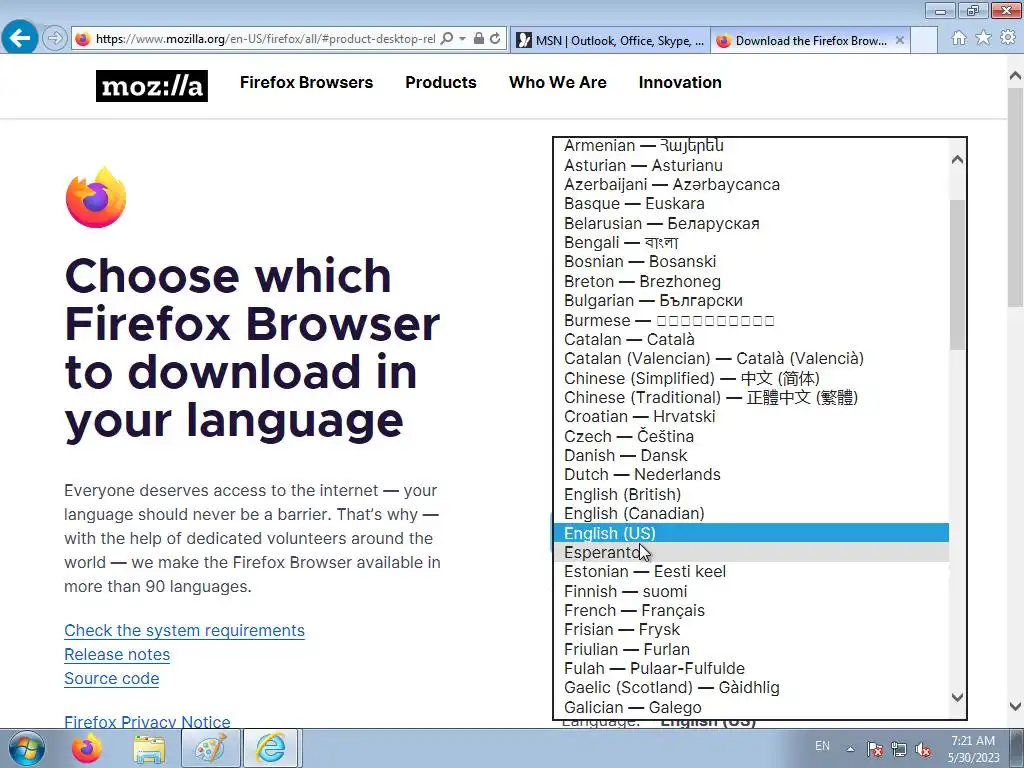Select Chinese (Simplified) option

tap(751, 378)
